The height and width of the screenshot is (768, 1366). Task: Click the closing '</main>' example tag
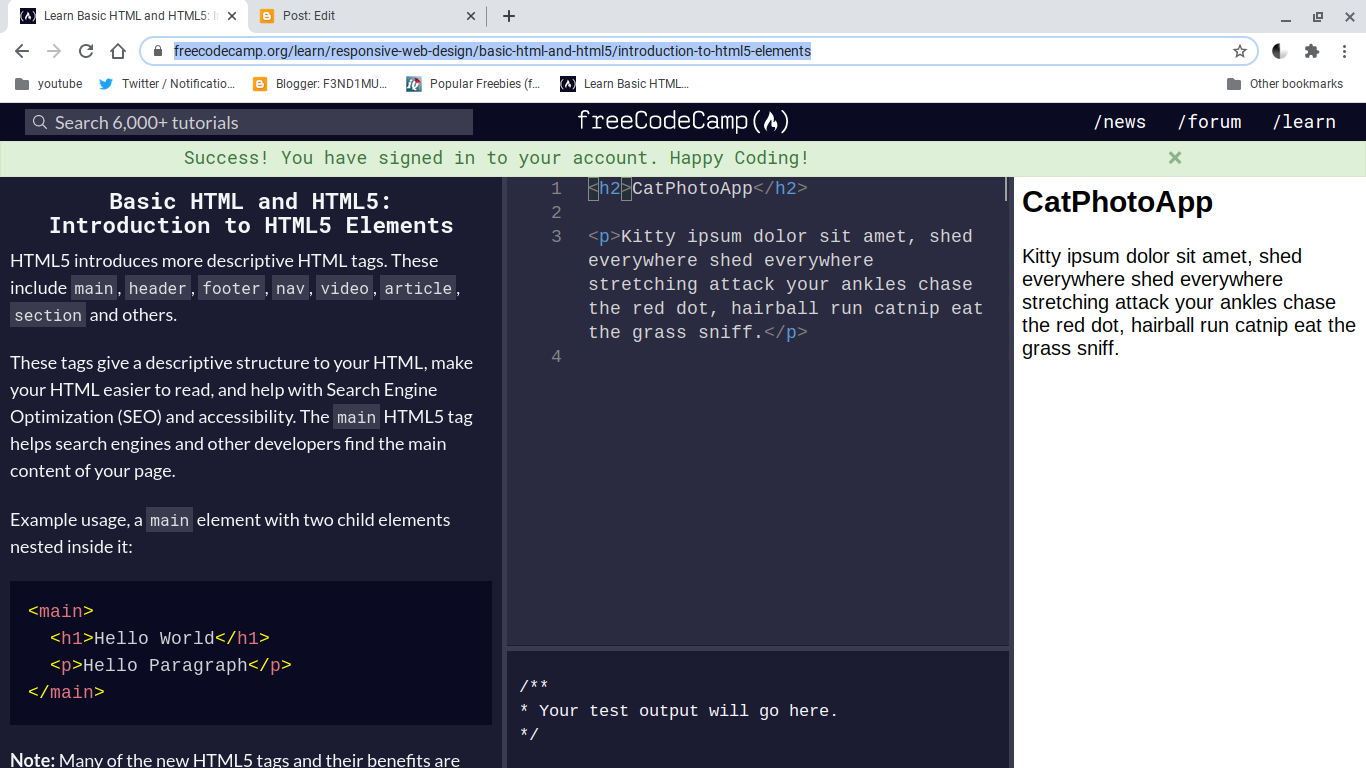pyautogui.click(x=66, y=692)
